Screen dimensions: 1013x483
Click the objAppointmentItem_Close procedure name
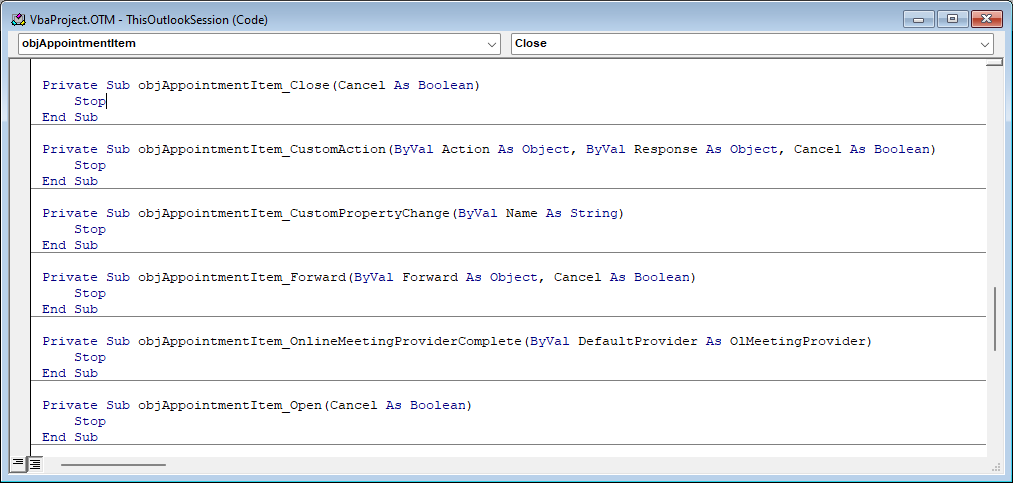click(x=234, y=85)
